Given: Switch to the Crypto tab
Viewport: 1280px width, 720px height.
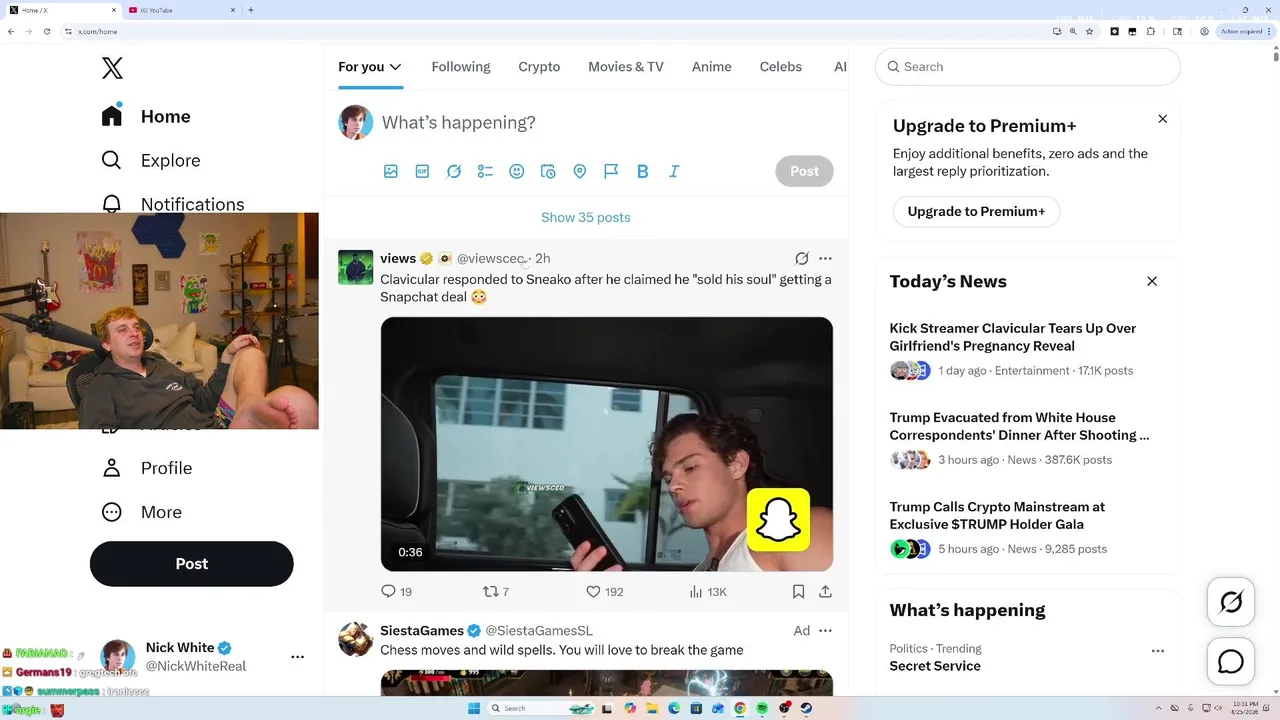Looking at the screenshot, I should pyautogui.click(x=539, y=67).
